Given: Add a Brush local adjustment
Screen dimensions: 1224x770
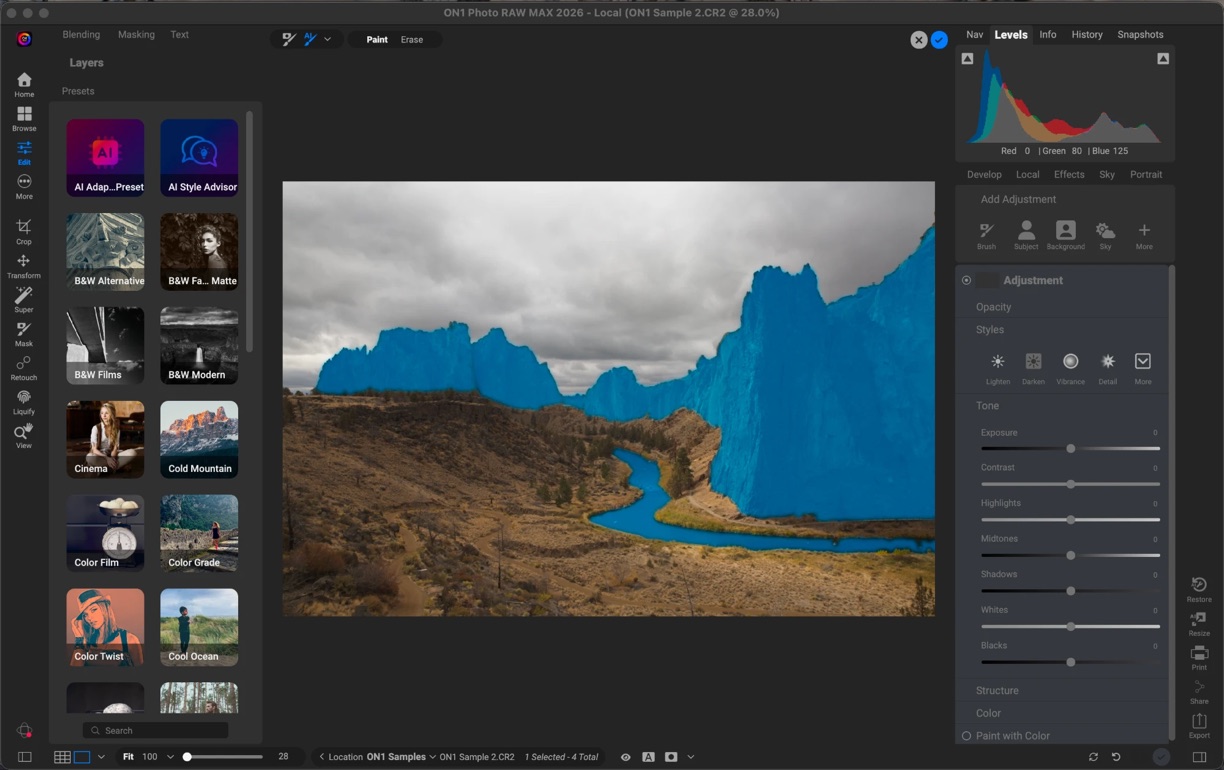Looking at the screenshot, I should [x=986, y=235].
